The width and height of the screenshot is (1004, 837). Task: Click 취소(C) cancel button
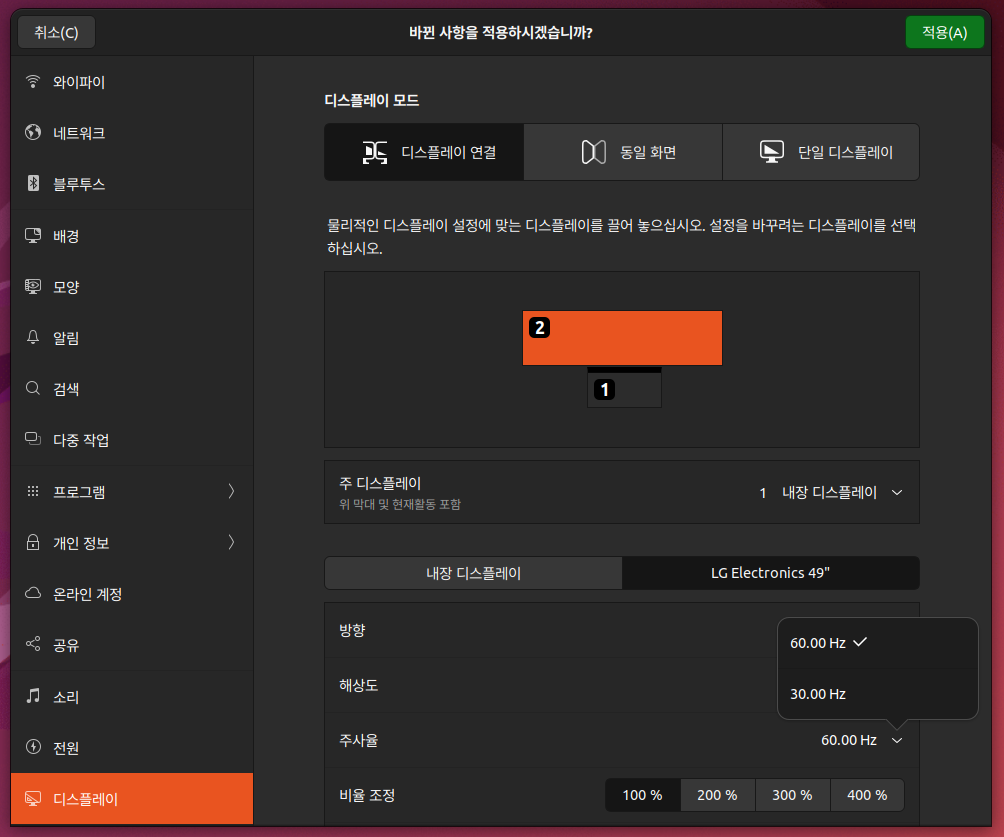56,32
